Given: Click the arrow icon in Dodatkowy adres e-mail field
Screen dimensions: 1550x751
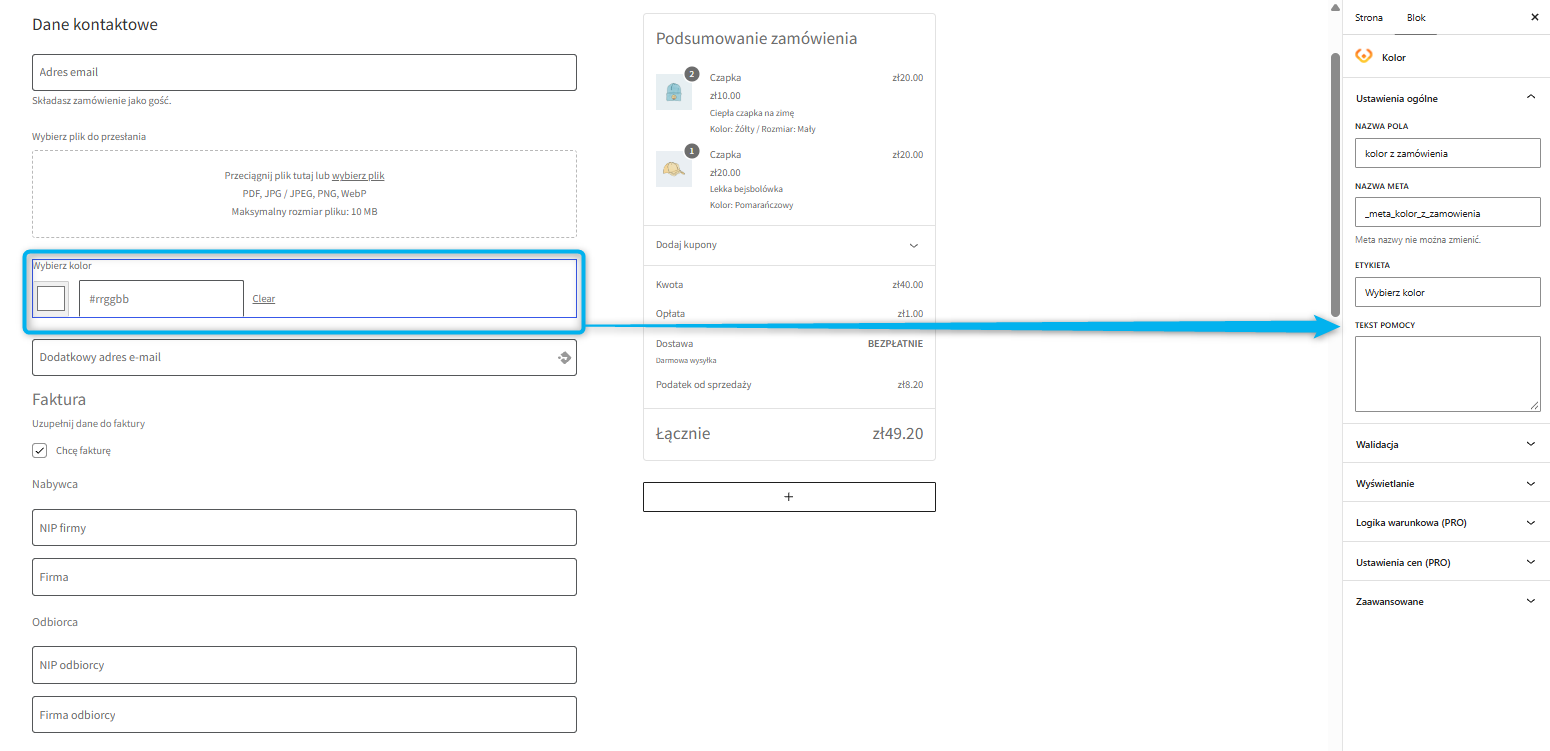Looking at the screenshot, I should tap(564, 357).
